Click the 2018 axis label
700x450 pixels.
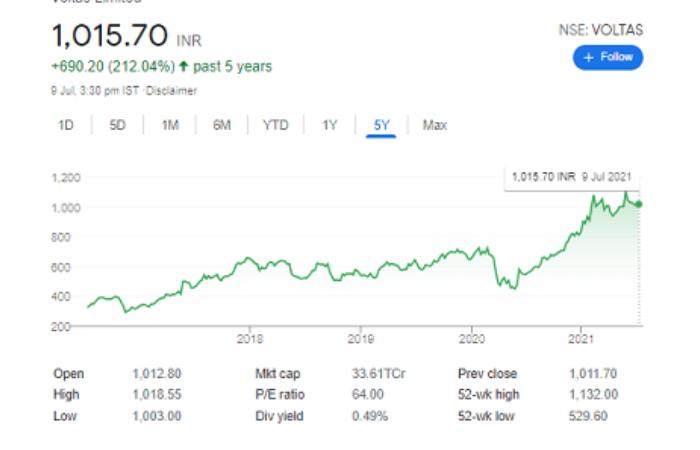(250, 339)
